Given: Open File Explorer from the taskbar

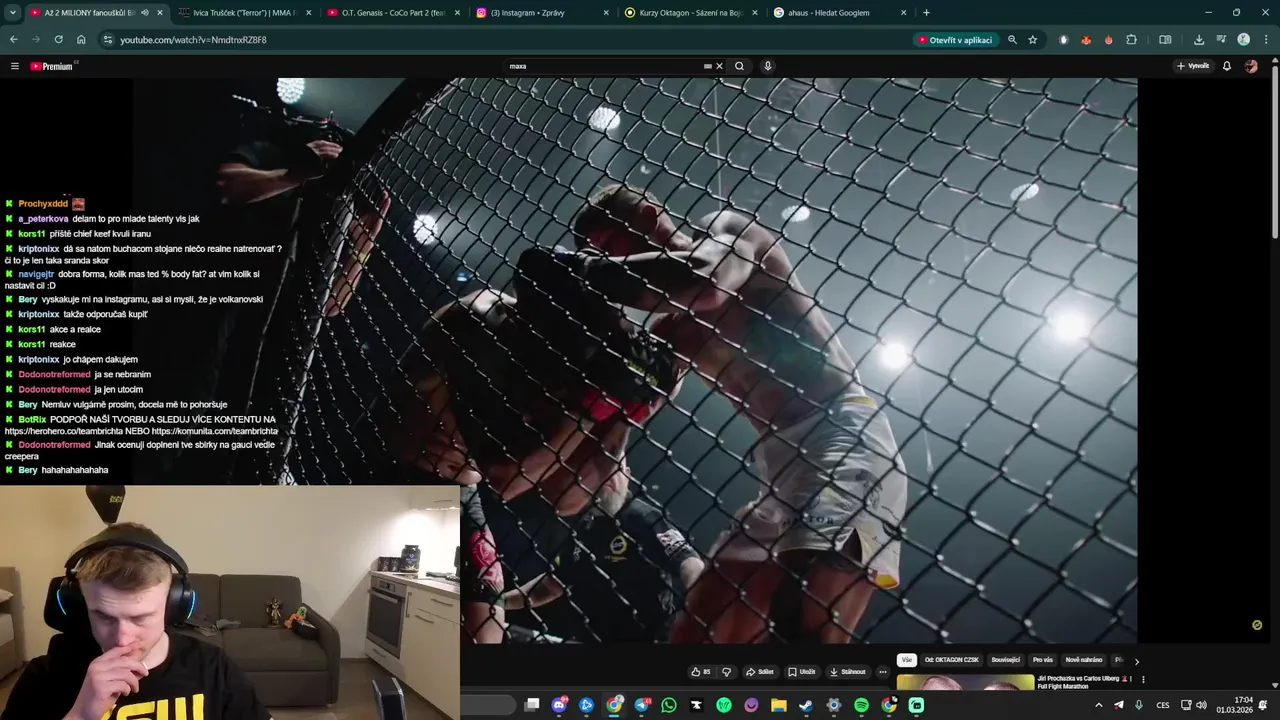Looking at the screenshot, I should point(779,705).
